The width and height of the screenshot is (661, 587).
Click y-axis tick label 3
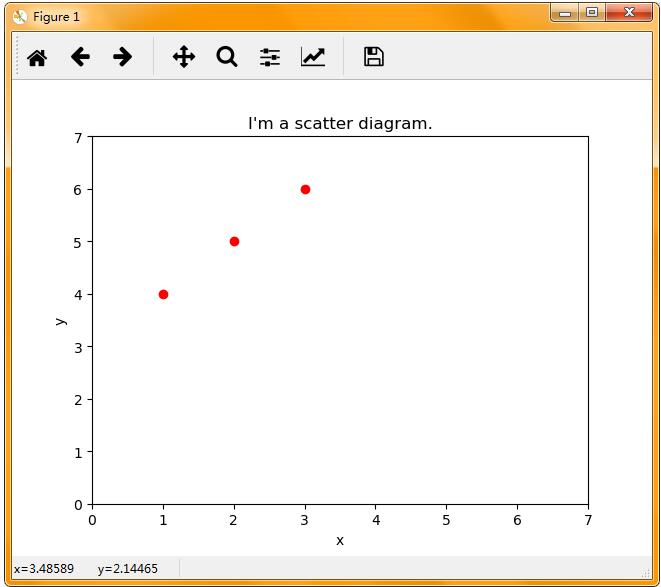78,347
